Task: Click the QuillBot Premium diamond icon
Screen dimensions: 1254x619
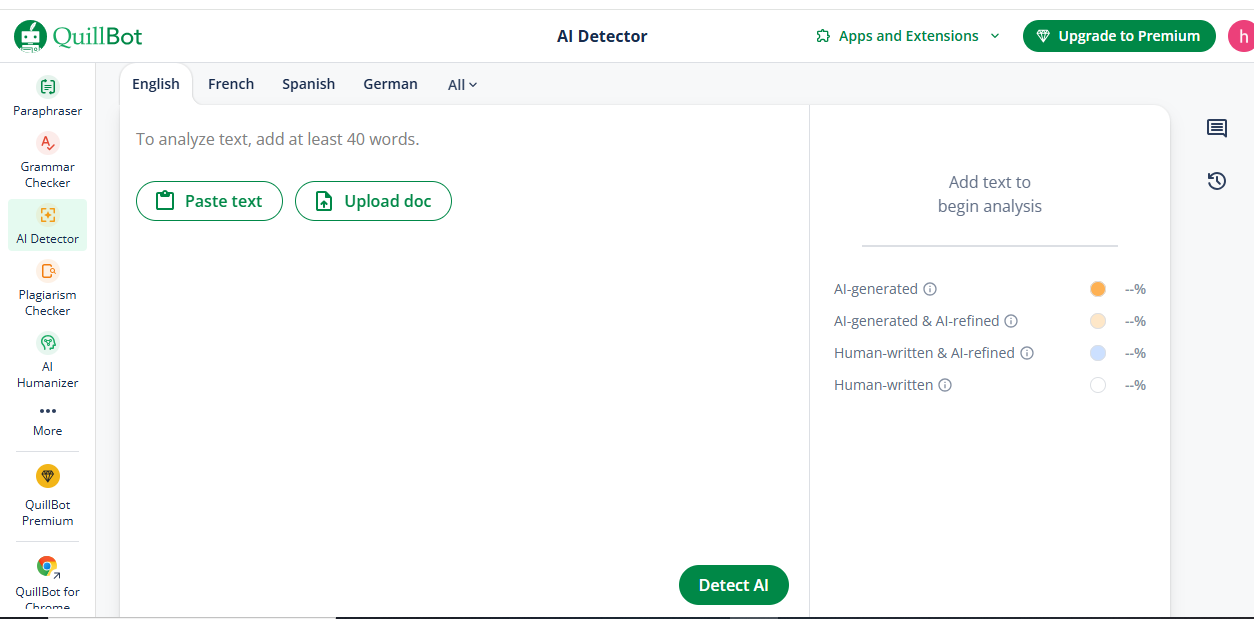Action: pyautogui.click(x=47, y=476)
